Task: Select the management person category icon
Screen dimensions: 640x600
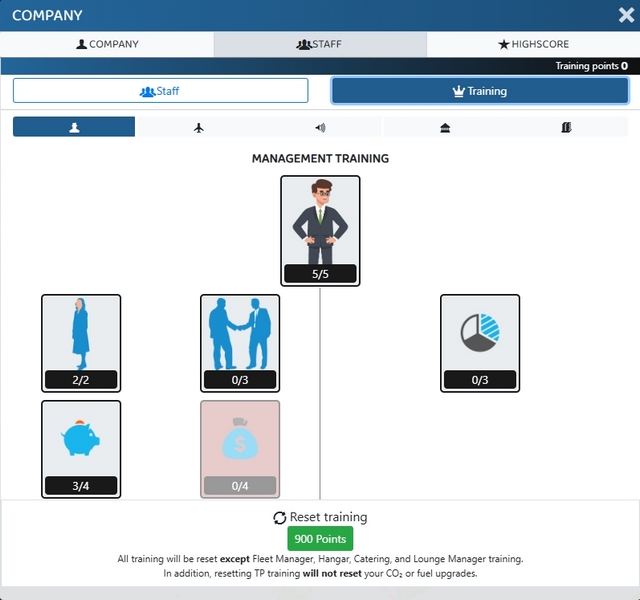Action: click(x=74, y=127)
